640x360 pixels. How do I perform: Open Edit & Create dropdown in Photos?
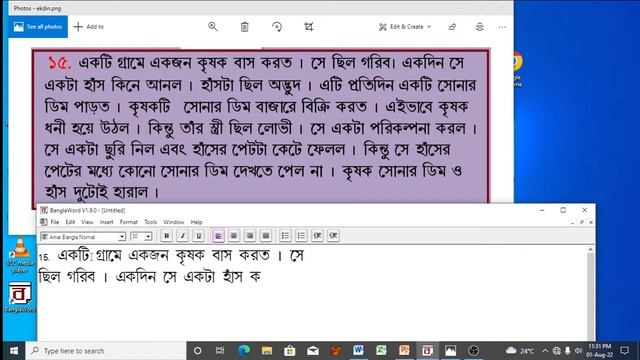[x=405, y=27]
